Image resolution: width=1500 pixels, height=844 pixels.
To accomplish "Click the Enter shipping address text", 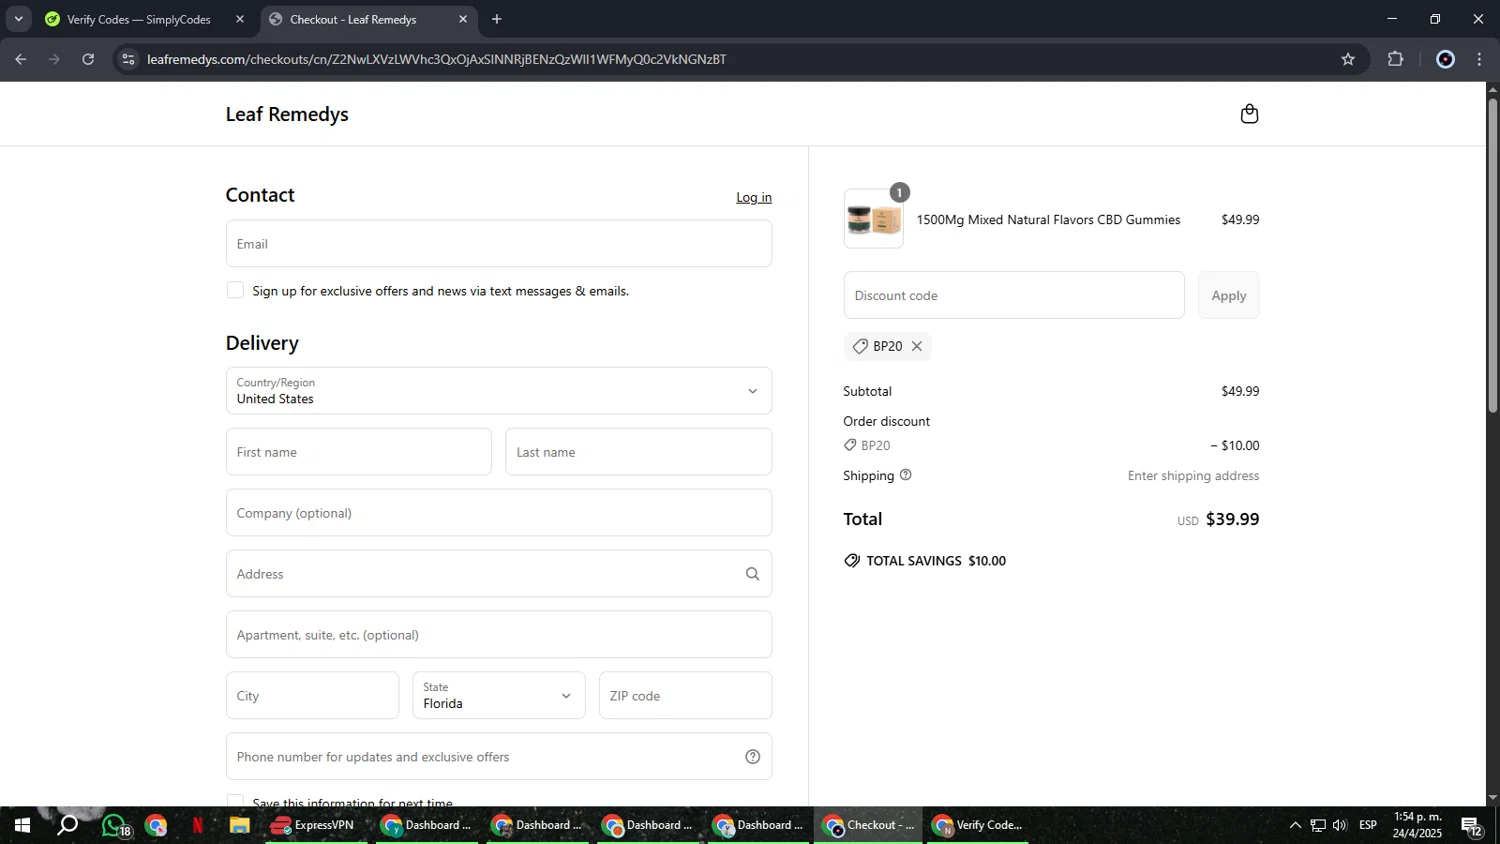I will pyautogui.click(x=1193, y=476).
